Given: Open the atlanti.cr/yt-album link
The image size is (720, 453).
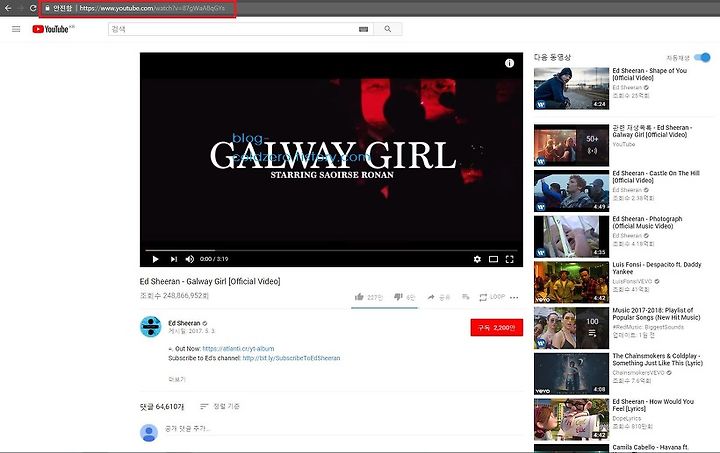Looking at the screenshot, I should click(238, 348).
